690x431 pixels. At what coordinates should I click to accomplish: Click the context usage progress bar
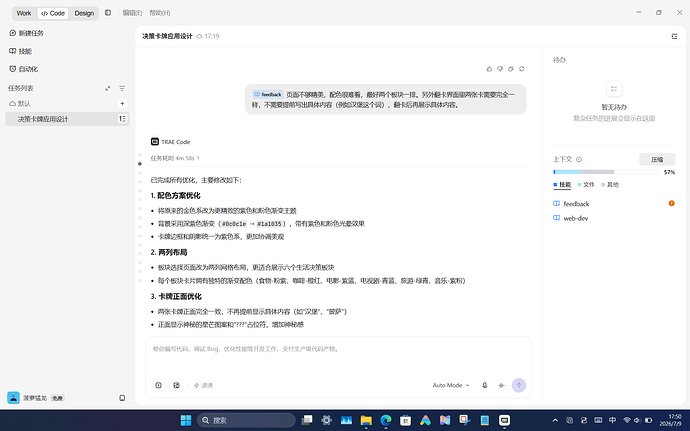pyautogui.click(x=606, y=172)
